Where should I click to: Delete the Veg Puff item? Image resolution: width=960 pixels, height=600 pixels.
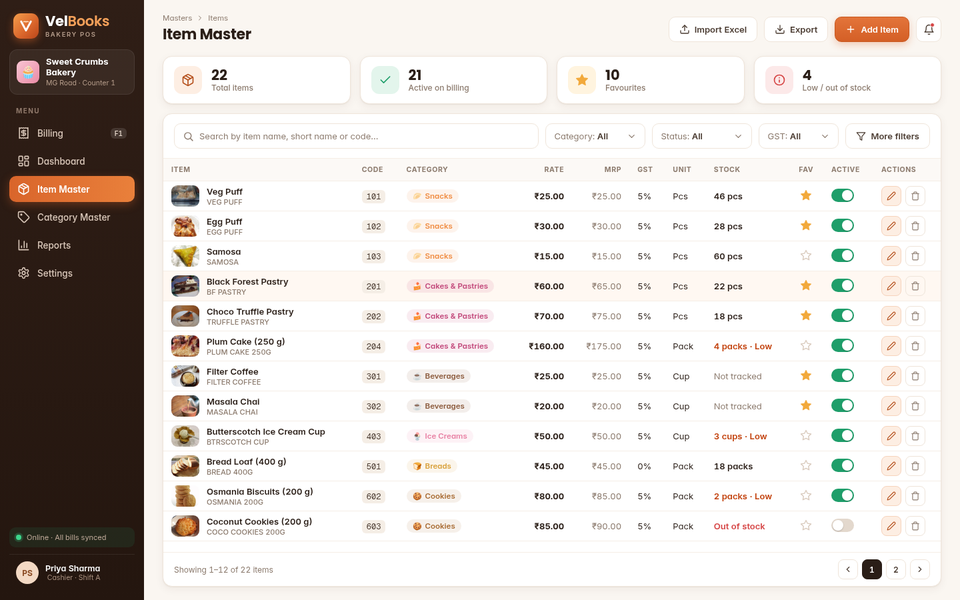[x=915, y=196]
